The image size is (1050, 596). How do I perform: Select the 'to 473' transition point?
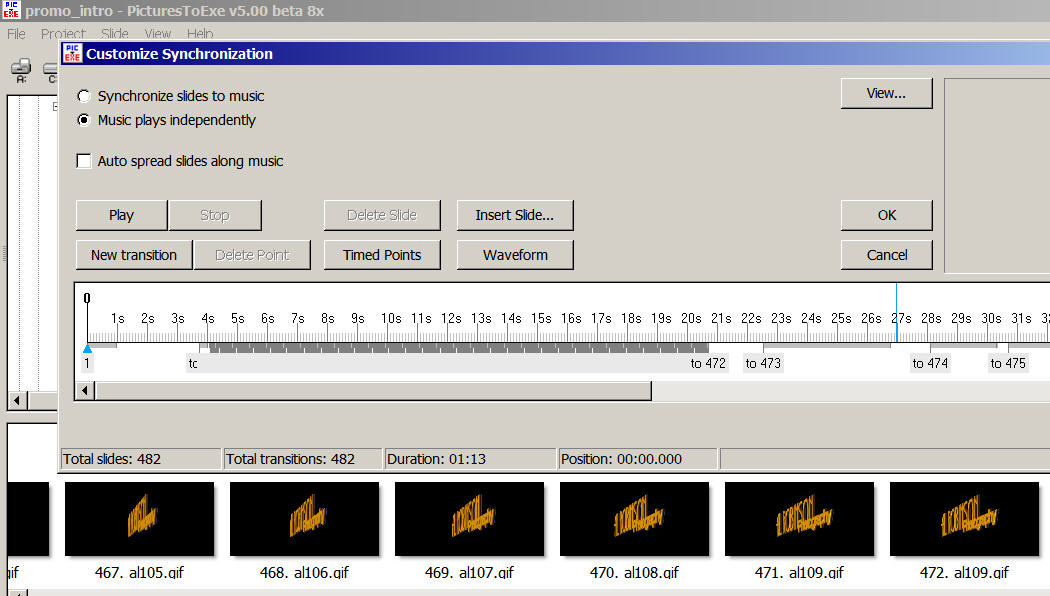click(x=763, y=363)
